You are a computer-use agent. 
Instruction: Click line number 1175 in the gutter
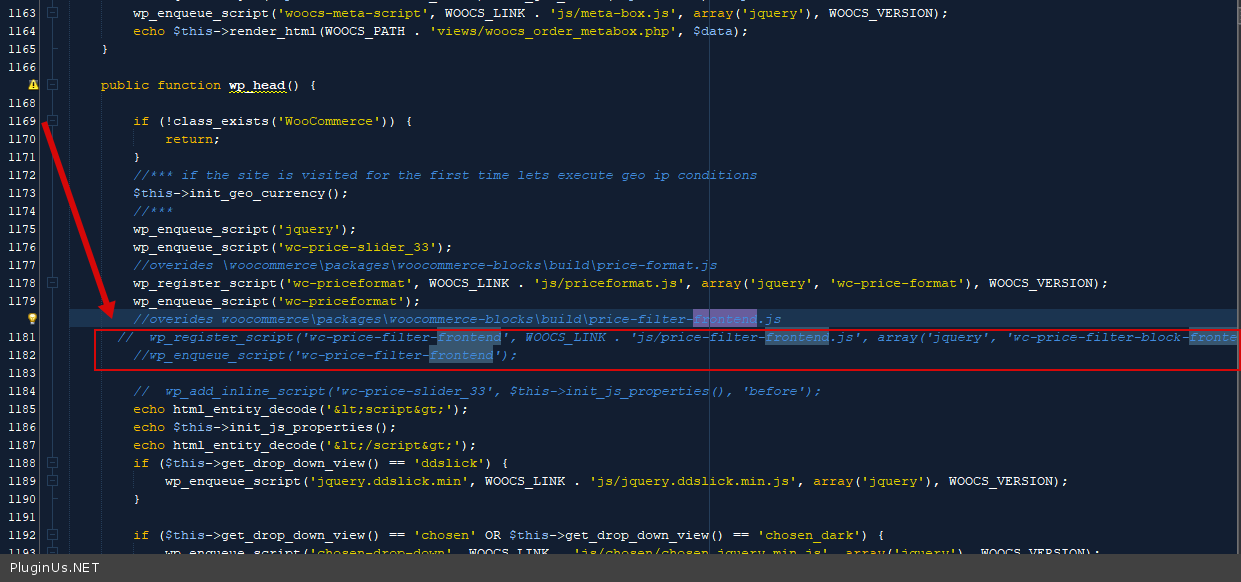[x=20, y=229]
